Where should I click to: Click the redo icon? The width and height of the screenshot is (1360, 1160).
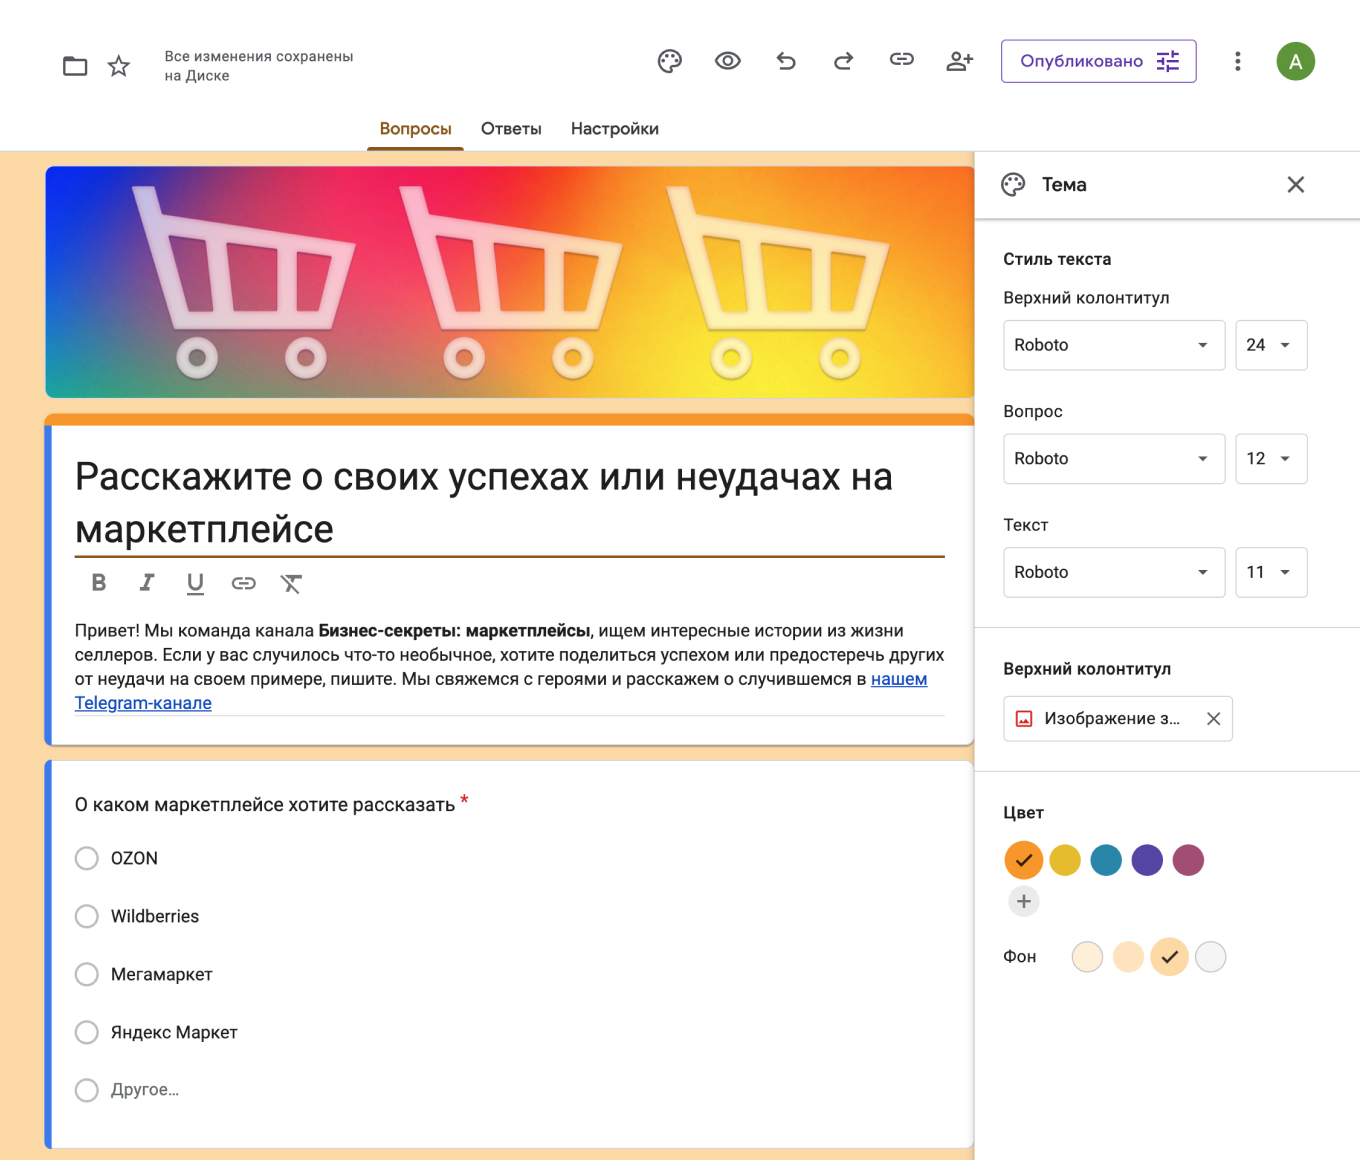tap(843, 61)
